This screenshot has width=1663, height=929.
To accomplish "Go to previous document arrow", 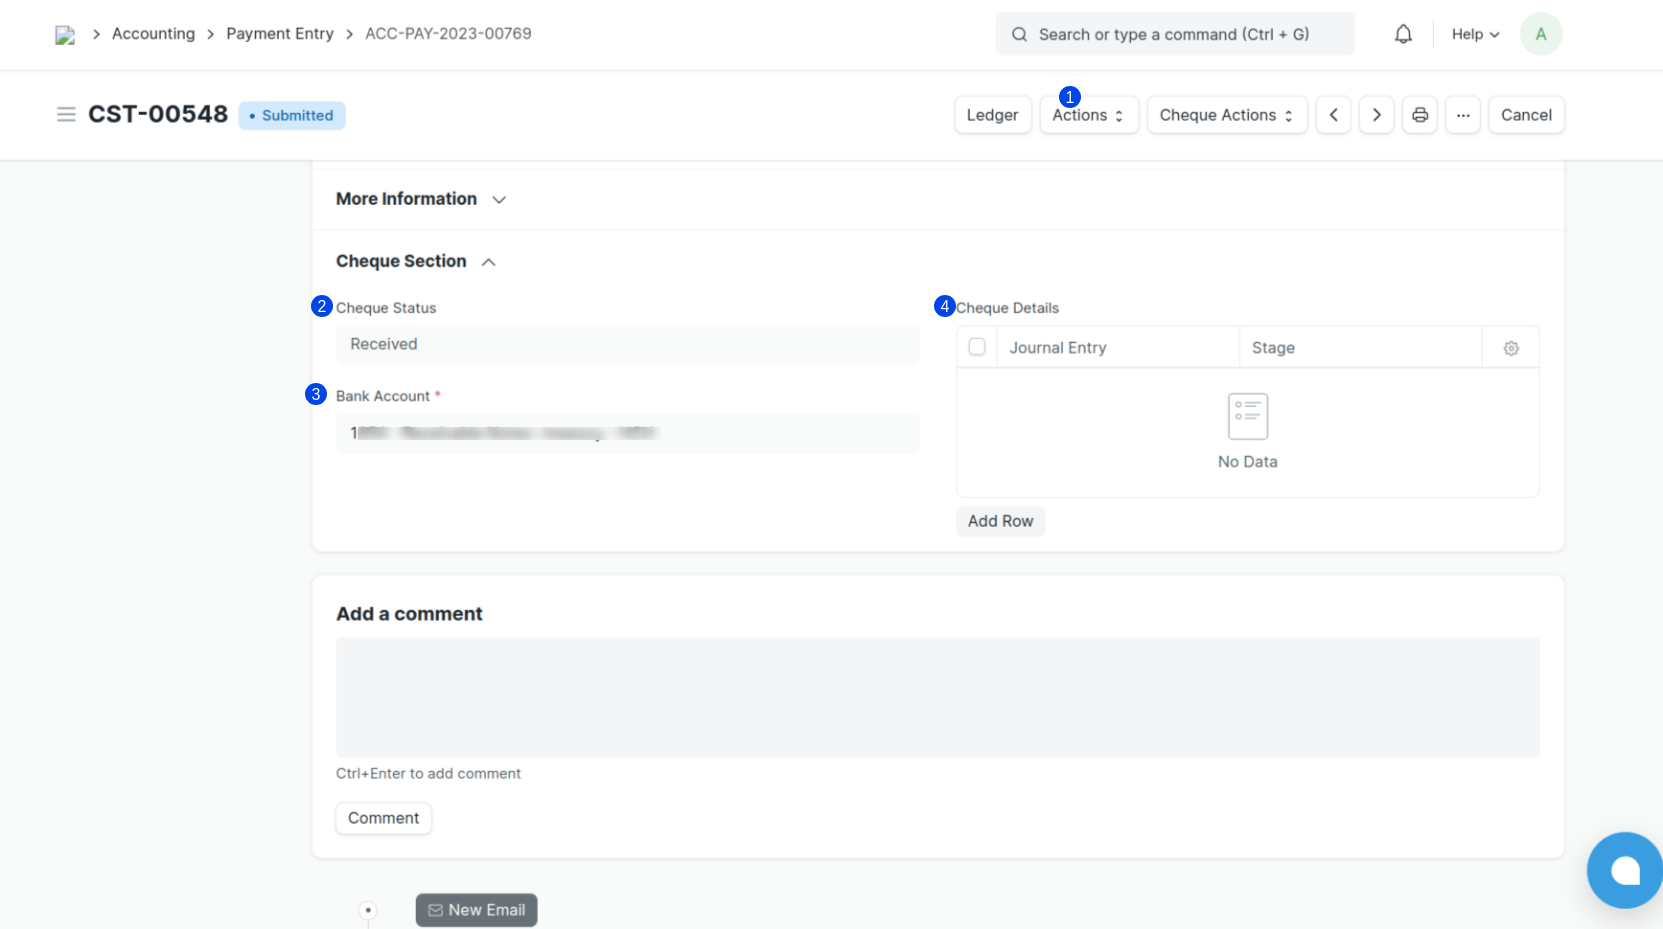I will click(x=1333, y=115).
